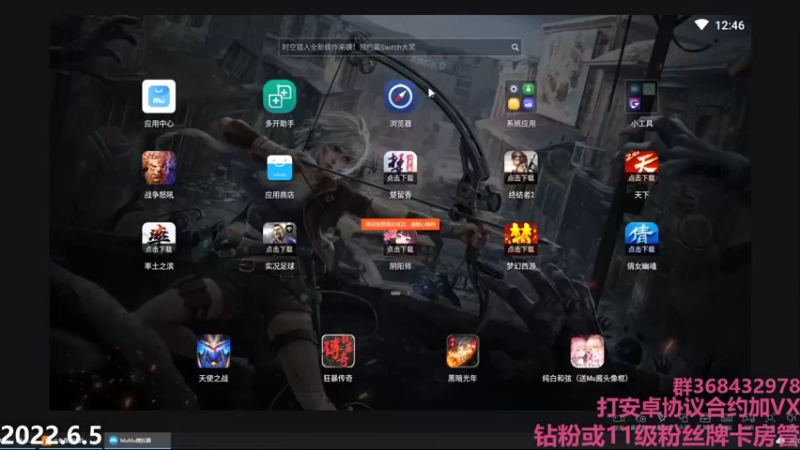The width and height of the screenshot is (800, 450).
Task: Click the Wi-Fi status icon
Action: click(702, 24)
